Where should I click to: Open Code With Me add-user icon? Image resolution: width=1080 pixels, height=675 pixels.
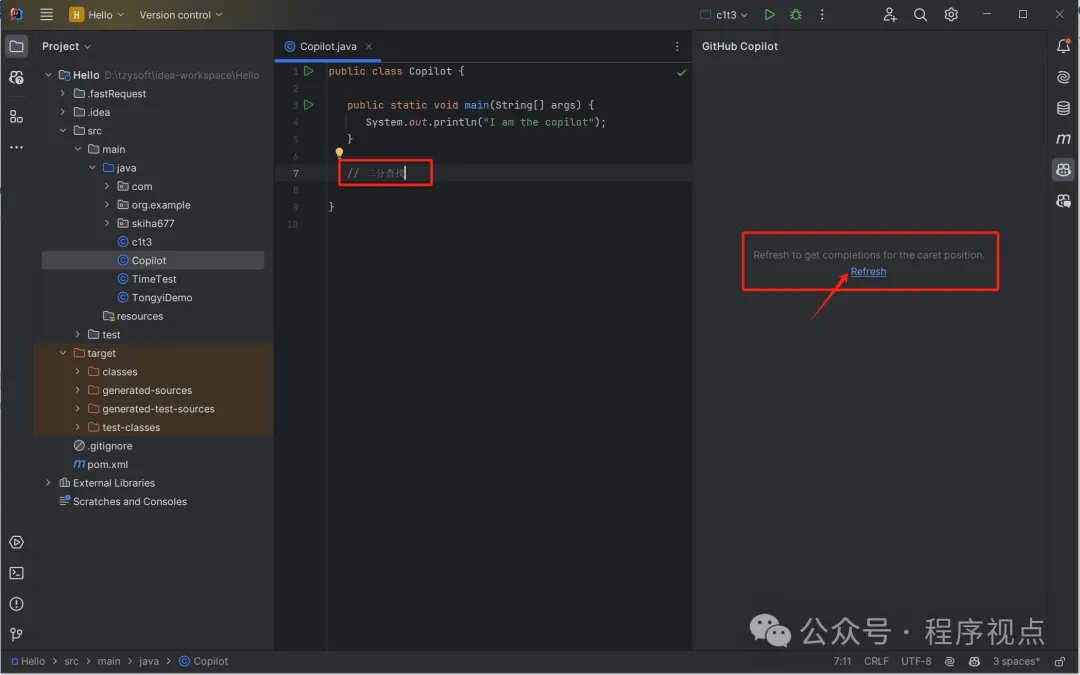[x=890, y=14]
